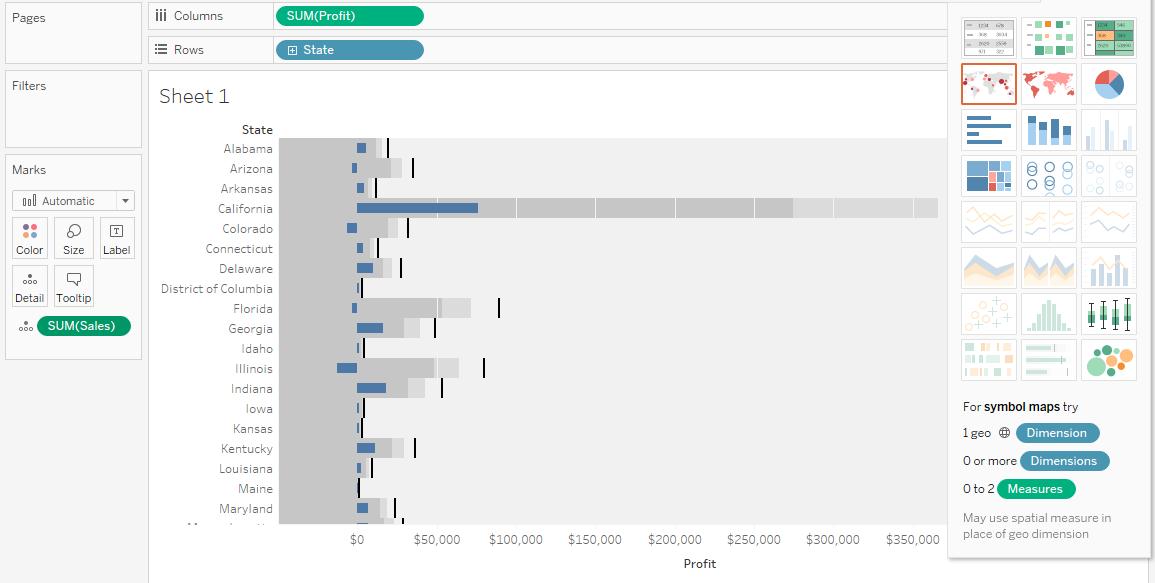Select the SUM(Sales) pill in the Marks card
Screen dimensions: 1155x583
pos(84,326)
